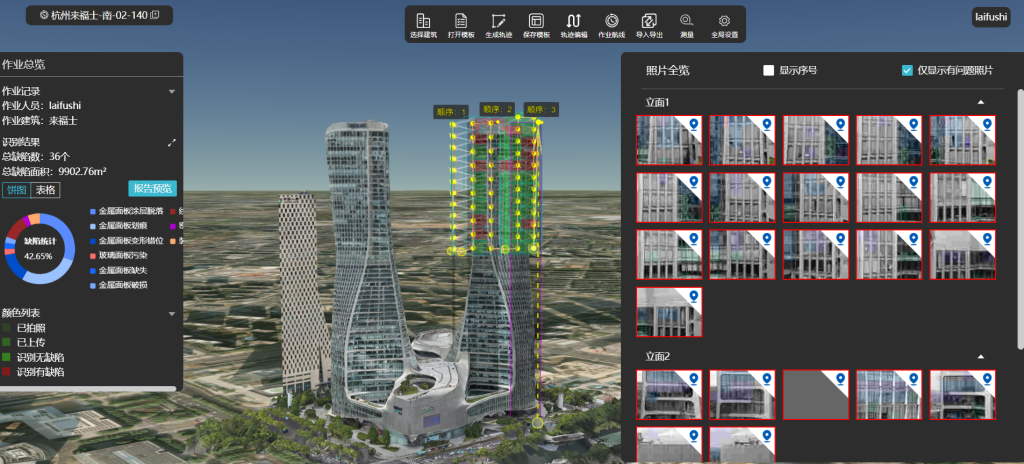This screenshot has height=464, width=1024.
Task: Click the 报告预览 report preview button
Action: (x=153, y=189)
